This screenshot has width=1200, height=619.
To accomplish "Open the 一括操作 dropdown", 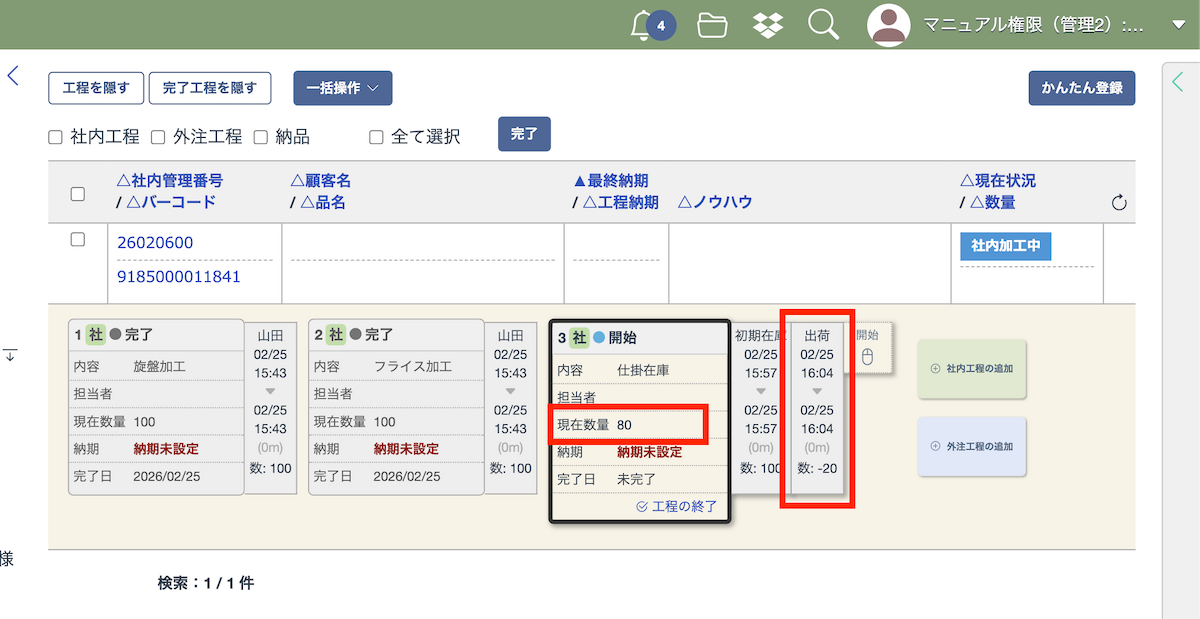I will (x=342, y=88).
